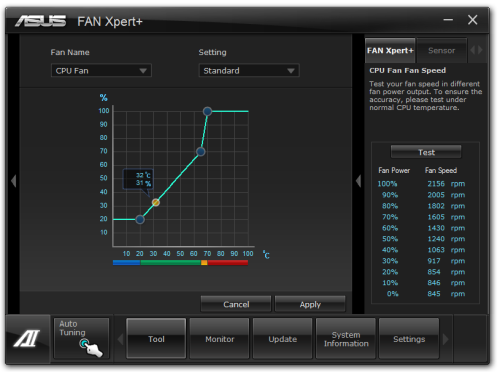Click the 32°C 31% tooltip box
Viewport: 500px width, 372px height.
[138, 179]
